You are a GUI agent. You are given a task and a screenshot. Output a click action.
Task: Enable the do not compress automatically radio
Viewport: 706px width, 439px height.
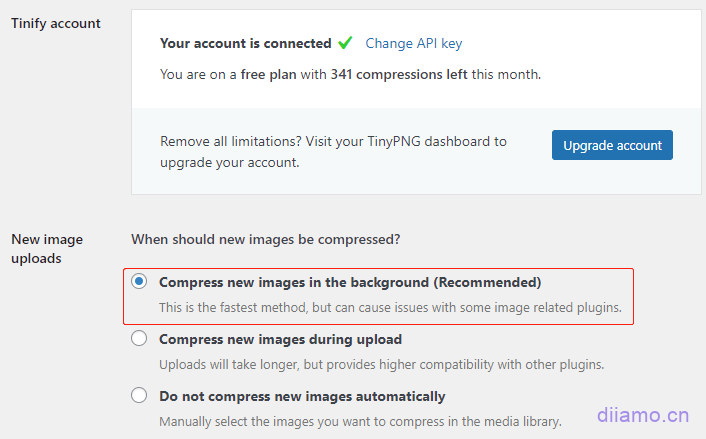tap(140, 396)
